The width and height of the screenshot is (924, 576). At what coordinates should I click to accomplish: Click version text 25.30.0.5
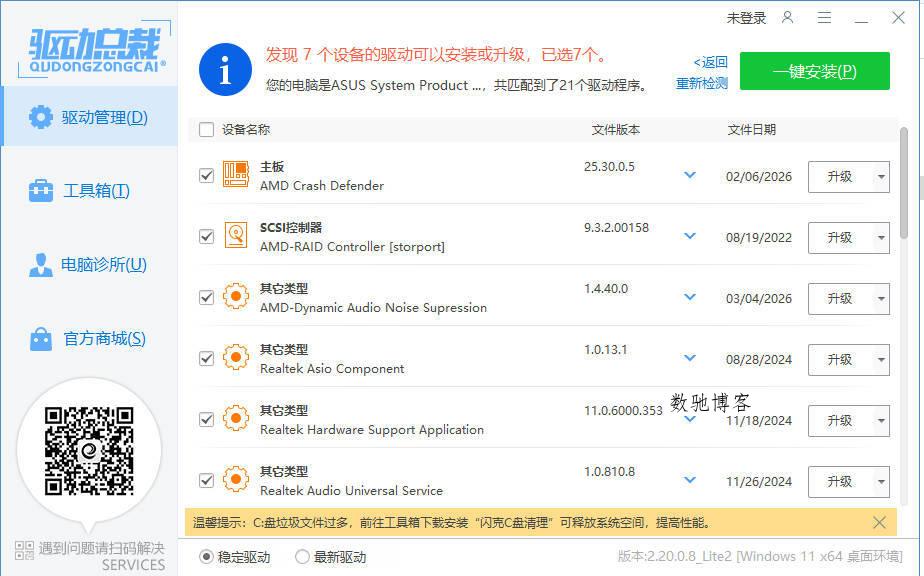pyautogui.click(x=609, y=167)
